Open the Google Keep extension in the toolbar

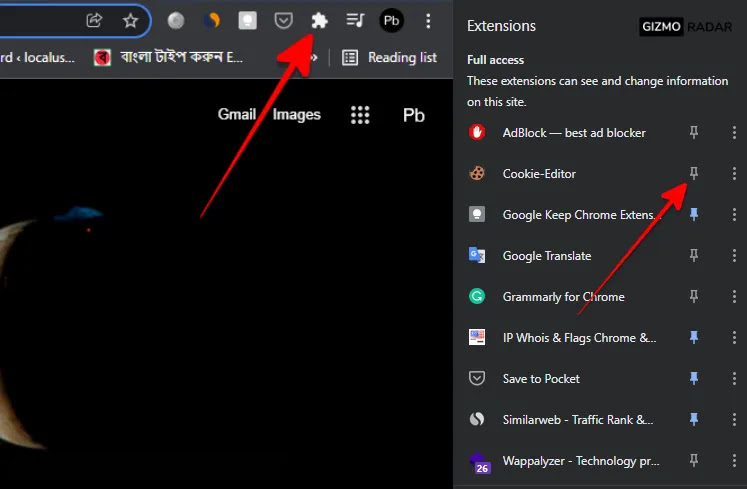tap(247, 20)
